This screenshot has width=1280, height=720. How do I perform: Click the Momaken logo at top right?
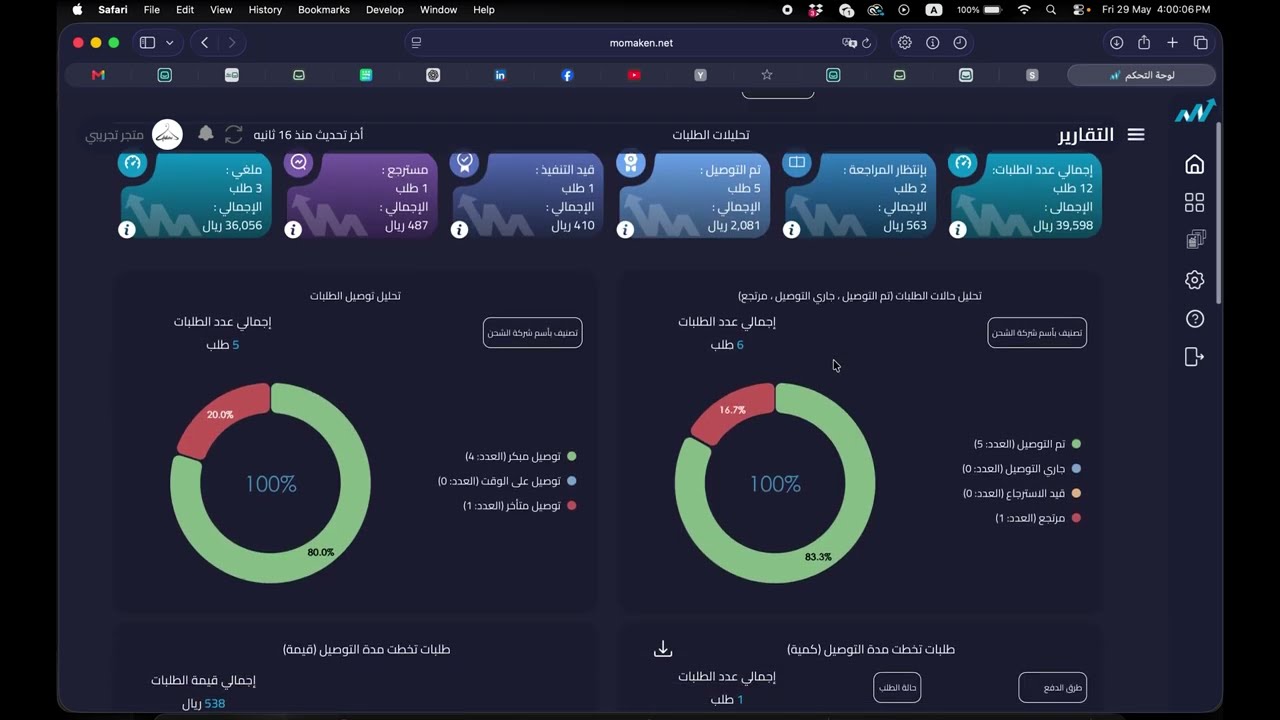pyautogui.click(x=1195, y=112)
